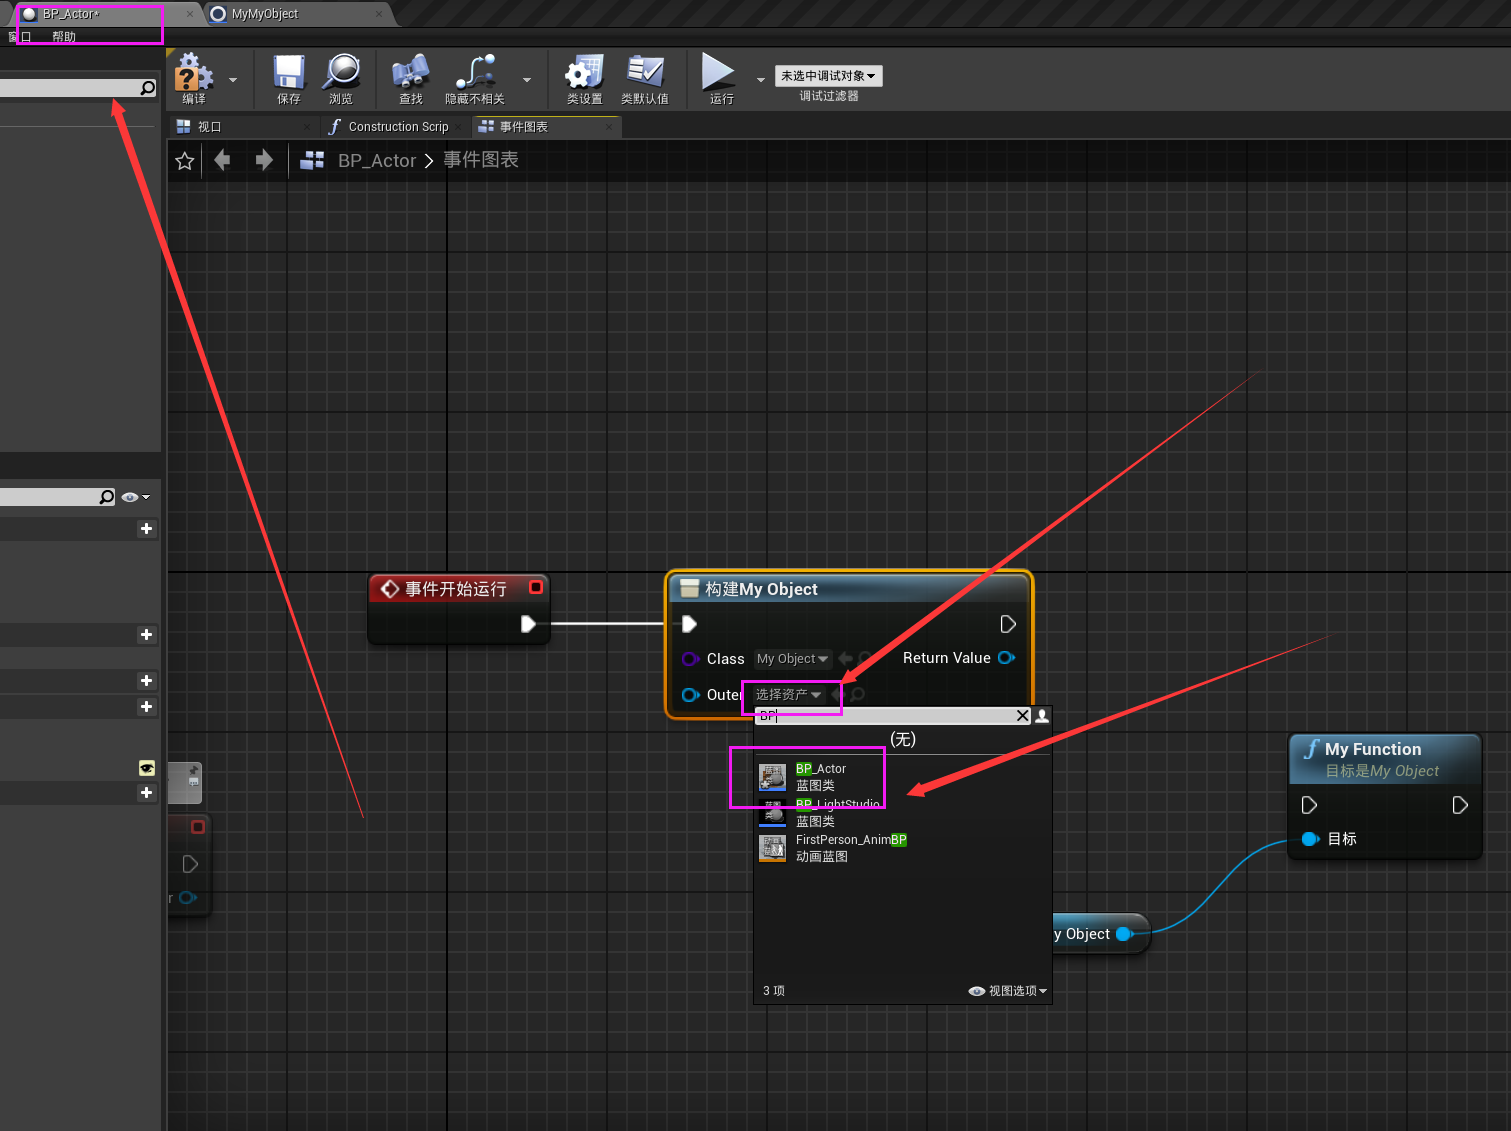
Task: Click the exec output pin of 事件开始运行
Action: (x=528, y=624)
